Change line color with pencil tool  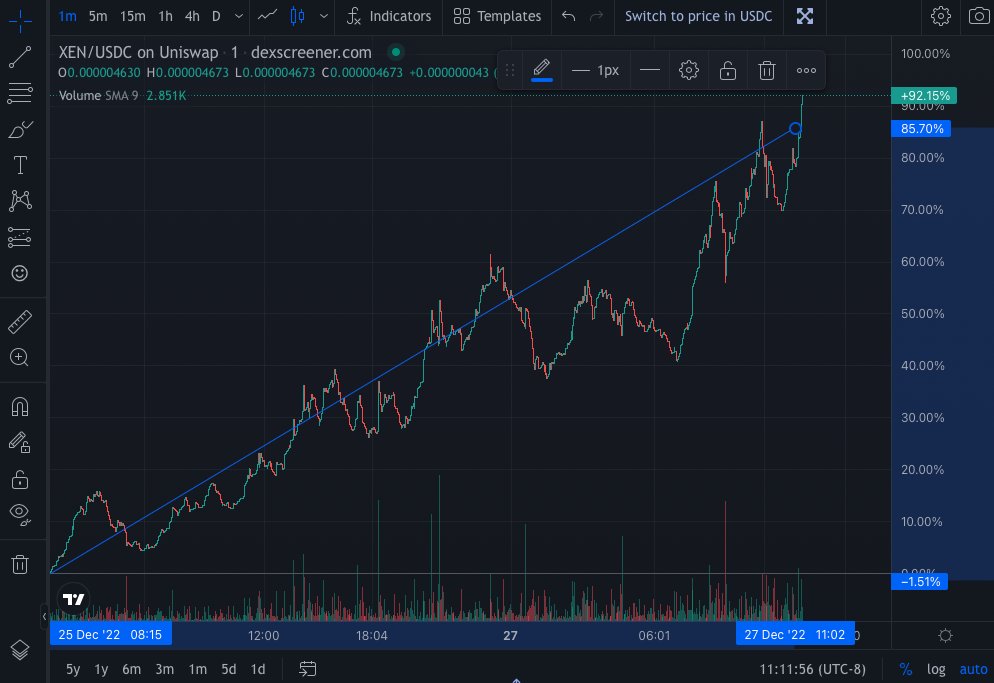pyautogui.click(x=541, y=70)
